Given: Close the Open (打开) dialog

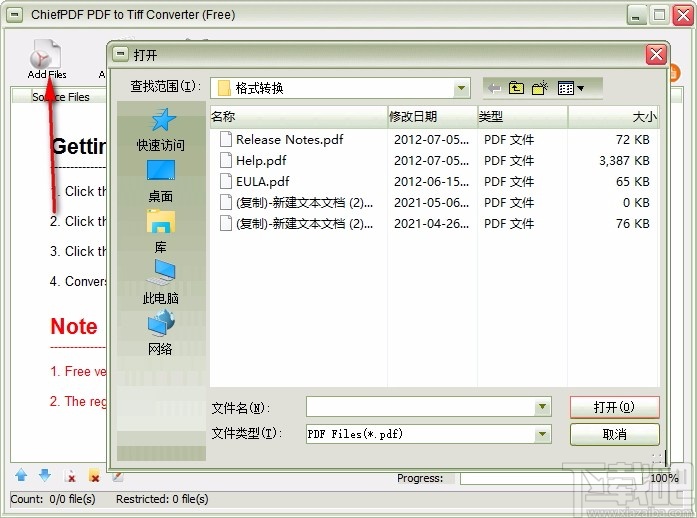Looking at the screenshot, I should (x=656, y=55).
